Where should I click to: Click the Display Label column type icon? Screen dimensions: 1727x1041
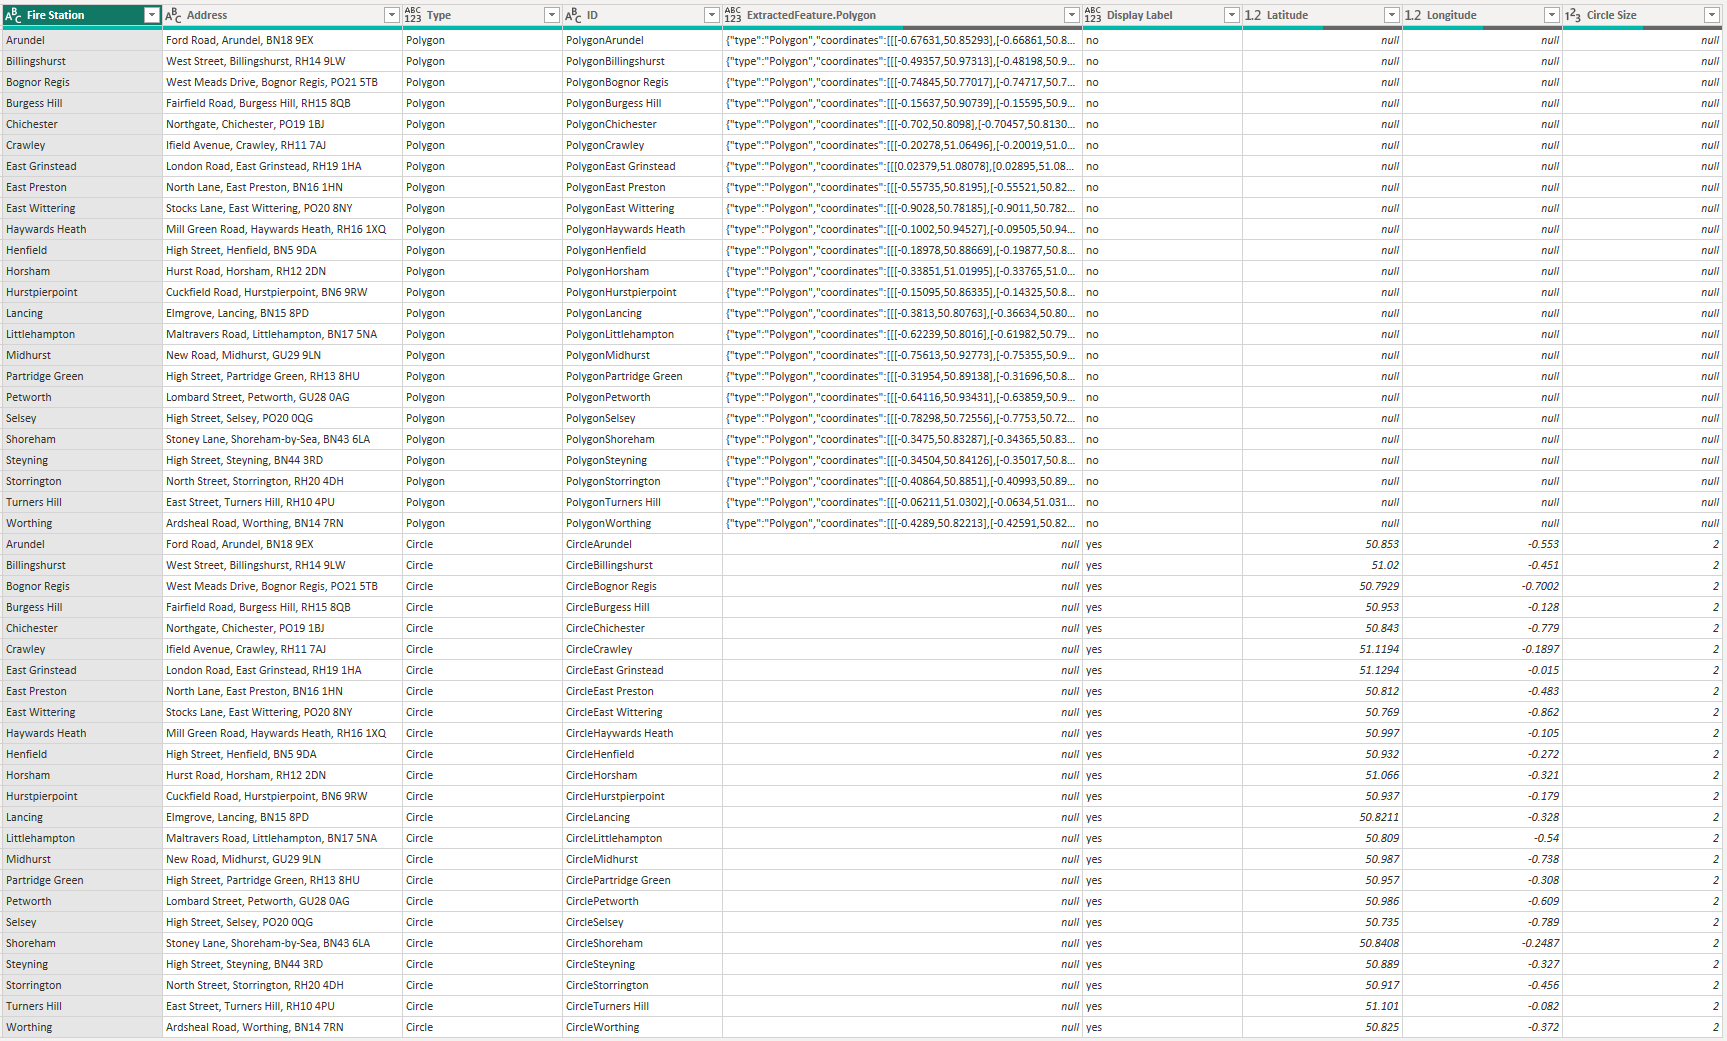(x=1093, y=15)
